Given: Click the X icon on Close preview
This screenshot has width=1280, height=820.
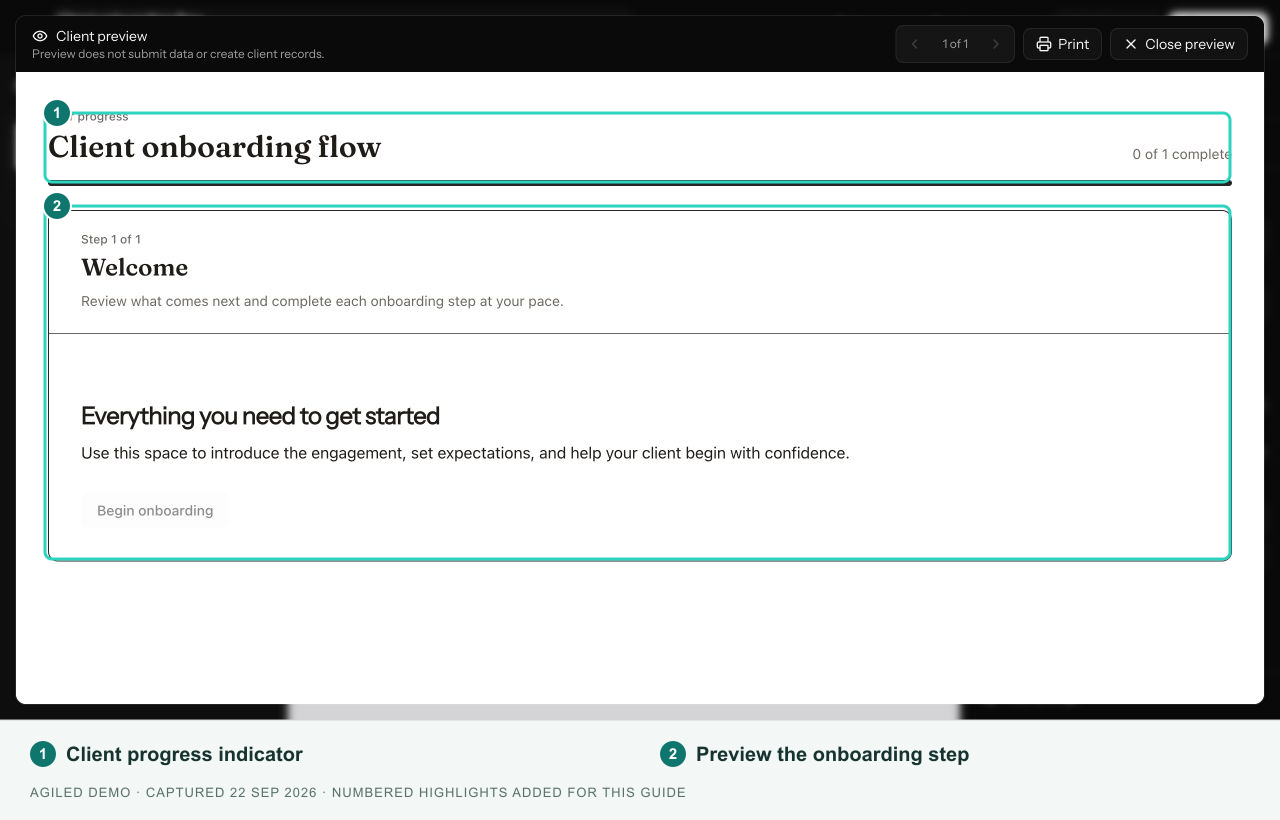Looking at the screenshot, I should [x=1131, y=44].
